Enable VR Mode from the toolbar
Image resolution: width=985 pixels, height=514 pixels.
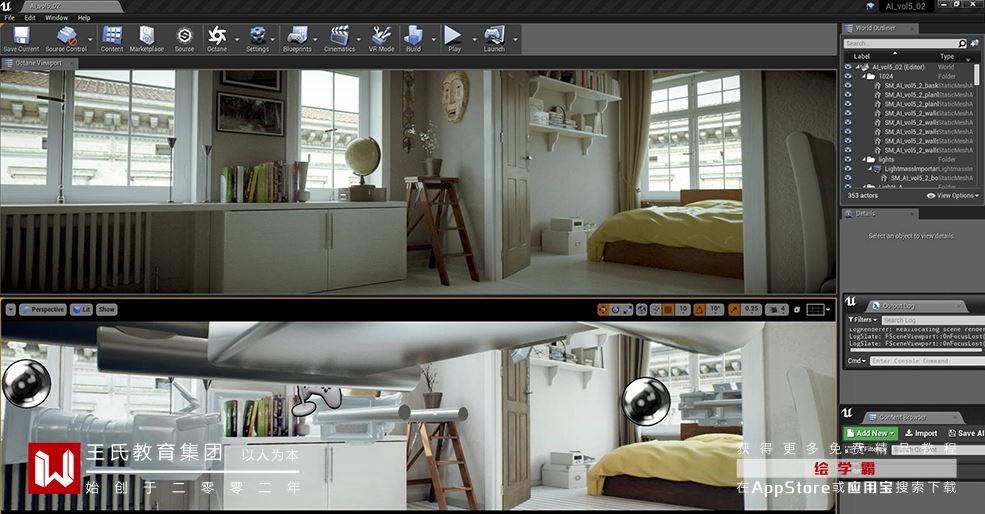381,38
